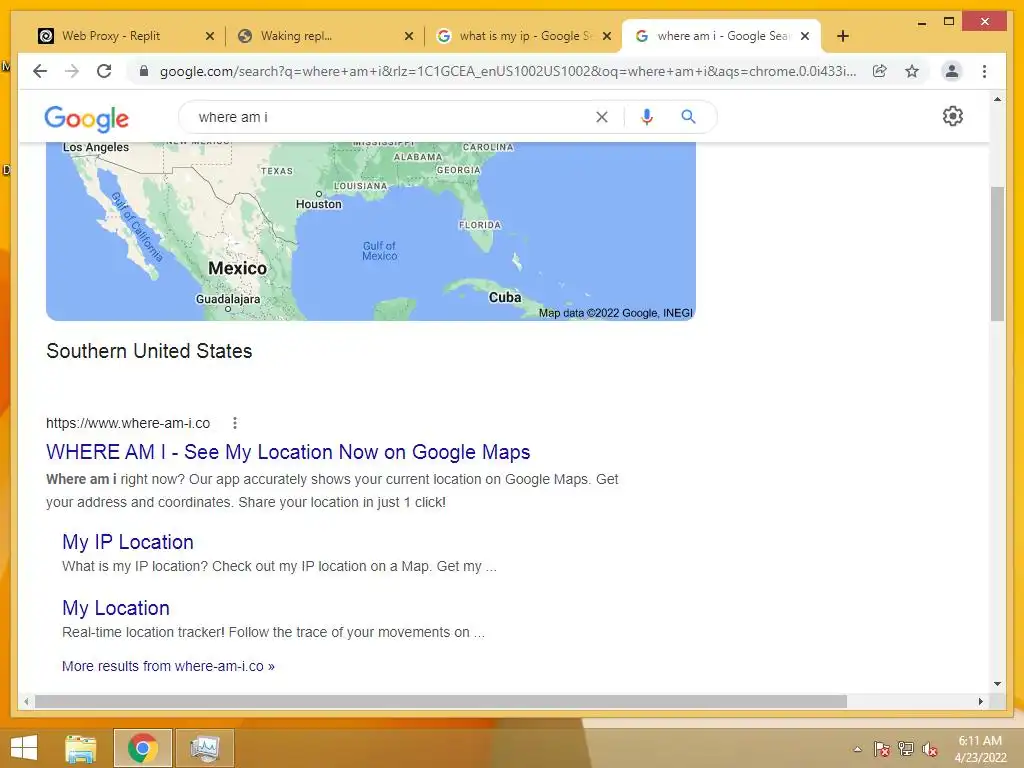The image size is (1024, 768).
Task: Click the location map of Mexico region
Action: 371,231
